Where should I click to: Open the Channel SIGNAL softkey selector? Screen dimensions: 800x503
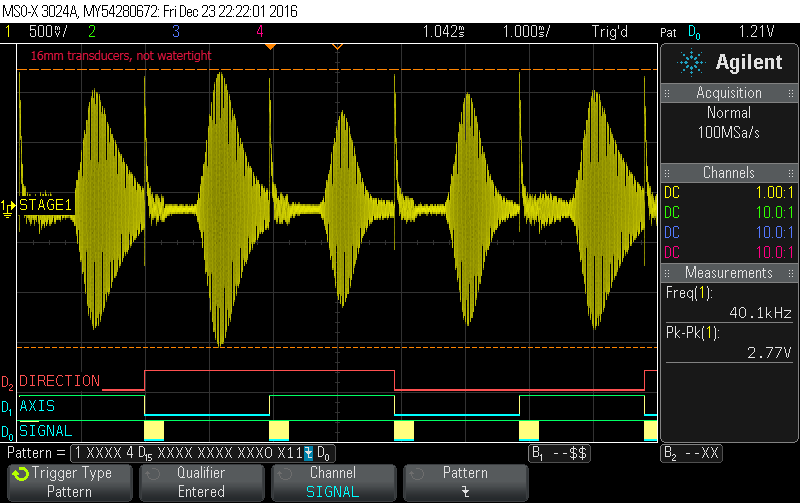coord(333,482)
